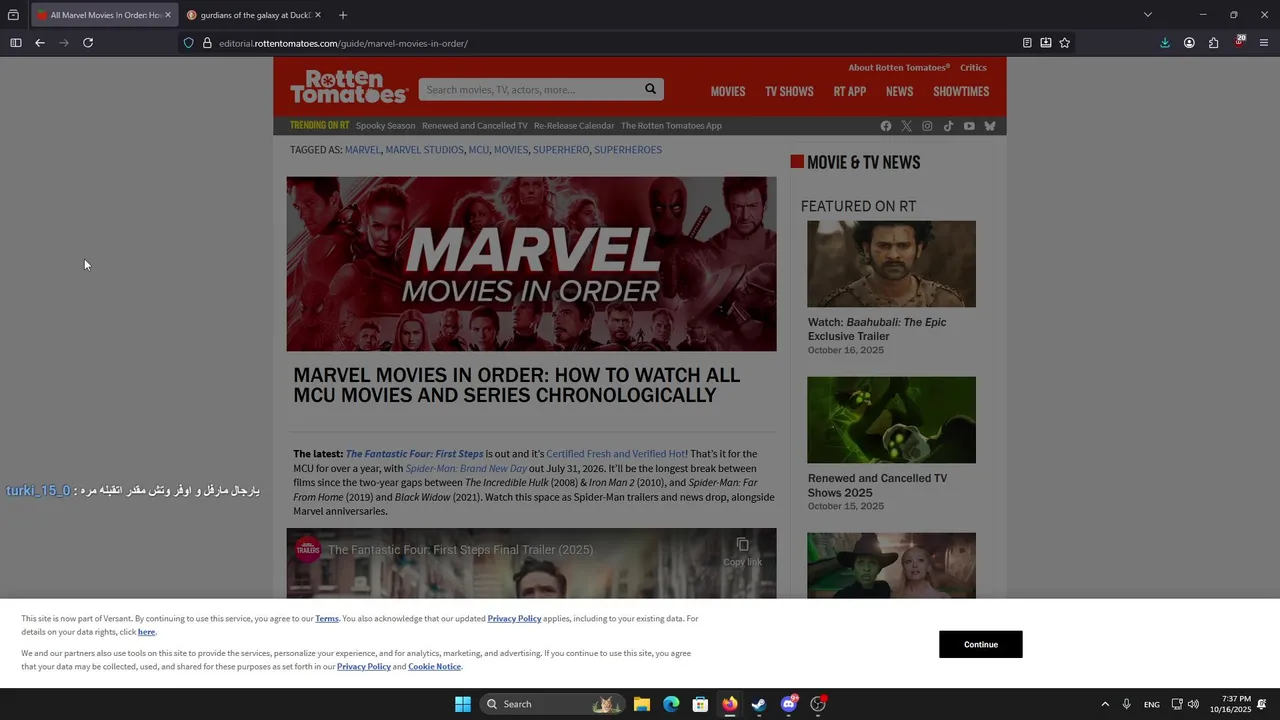
Task: Open Renewed and Cancelled TV trending link
Action: (x=474, y=126)
